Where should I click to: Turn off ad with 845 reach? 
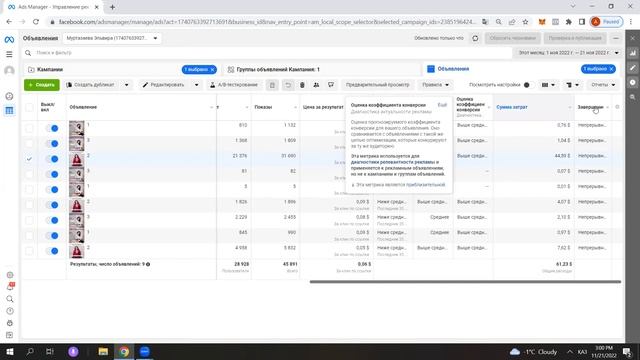pos(52,236)
